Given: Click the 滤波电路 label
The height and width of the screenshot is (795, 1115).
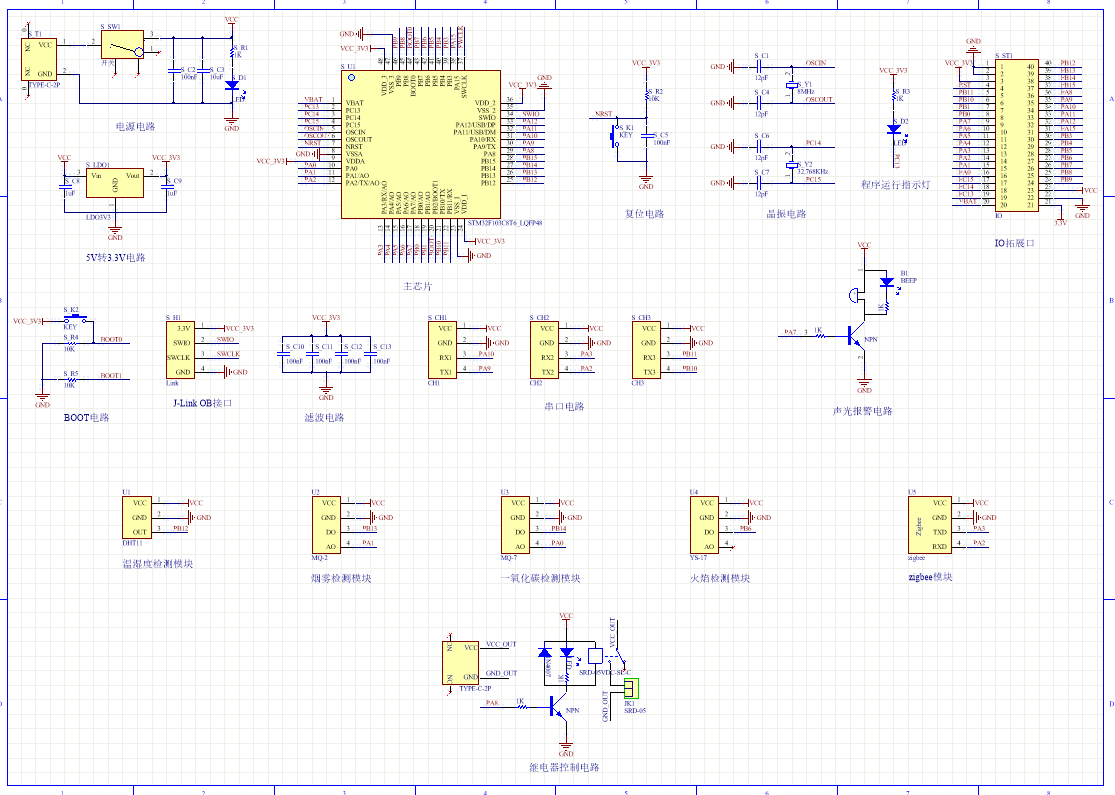Looking at the screenshot, I should coord(324,417).
